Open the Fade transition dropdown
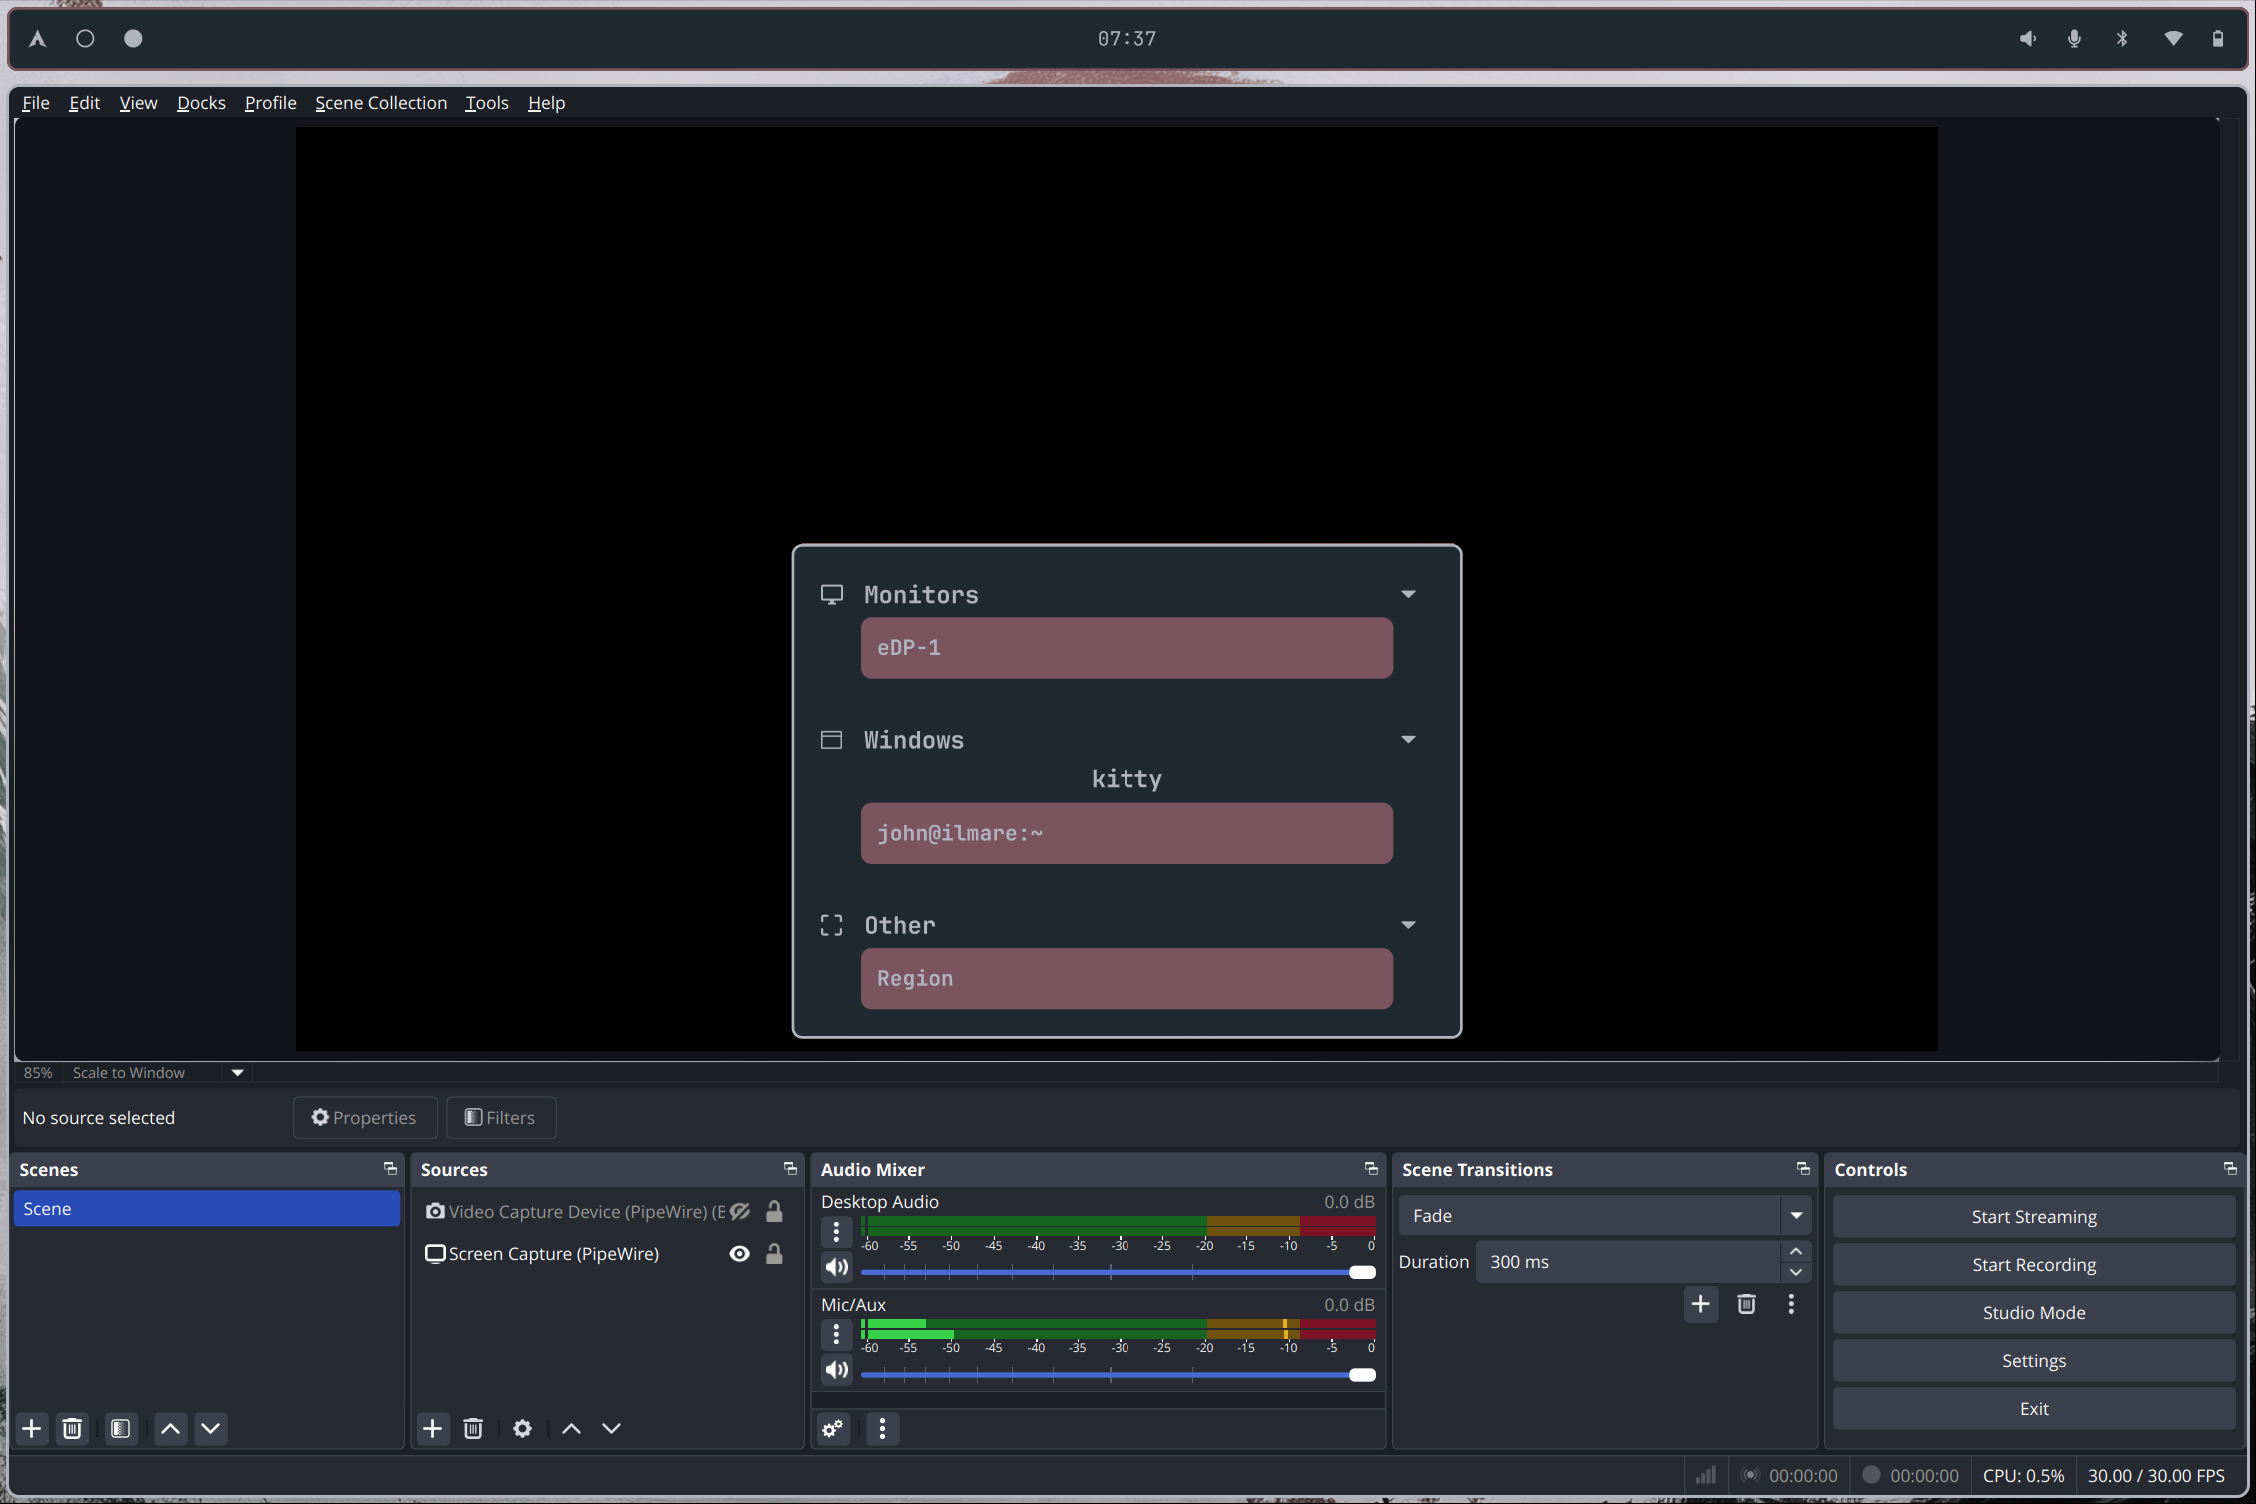2256x1504 pixels. pyautogui.click(x=1605, y=1216)
